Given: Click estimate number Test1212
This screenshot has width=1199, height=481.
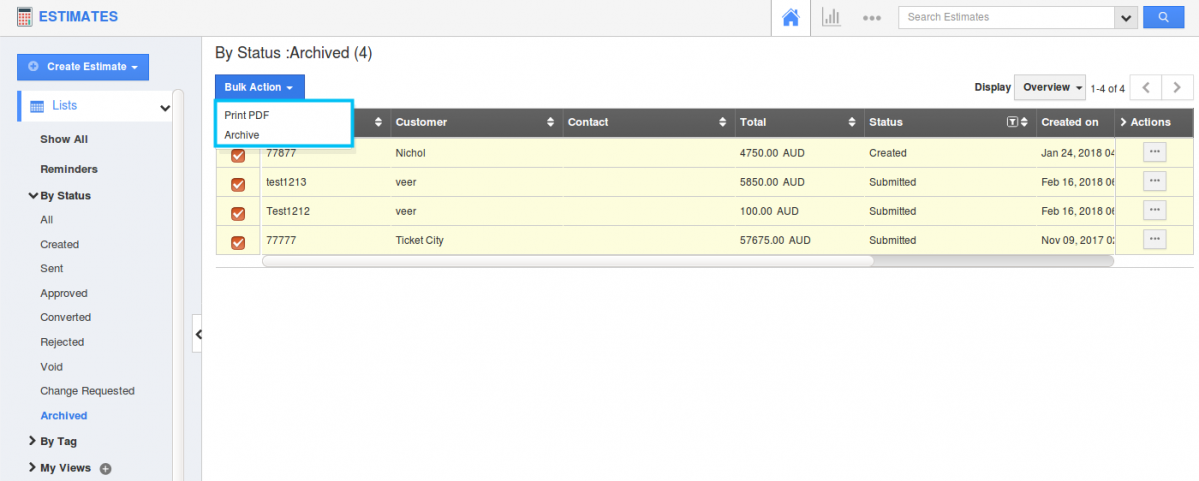Looking at the screenshot, I should 288,211.
